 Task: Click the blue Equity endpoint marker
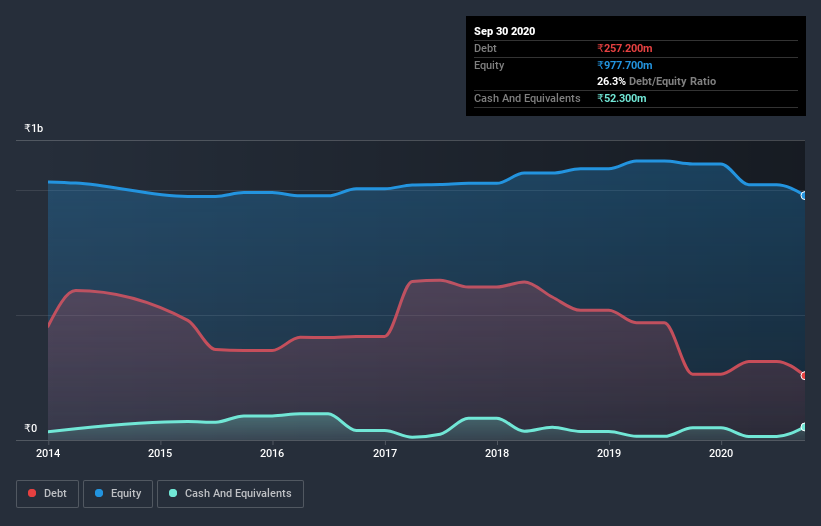(804, 196)
